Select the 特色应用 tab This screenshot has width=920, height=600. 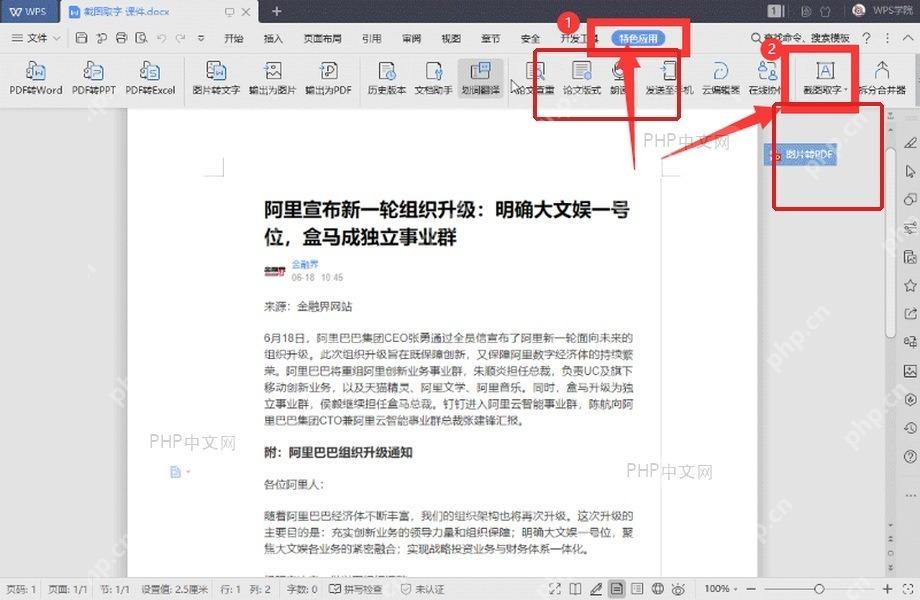[x=638, y=38]
